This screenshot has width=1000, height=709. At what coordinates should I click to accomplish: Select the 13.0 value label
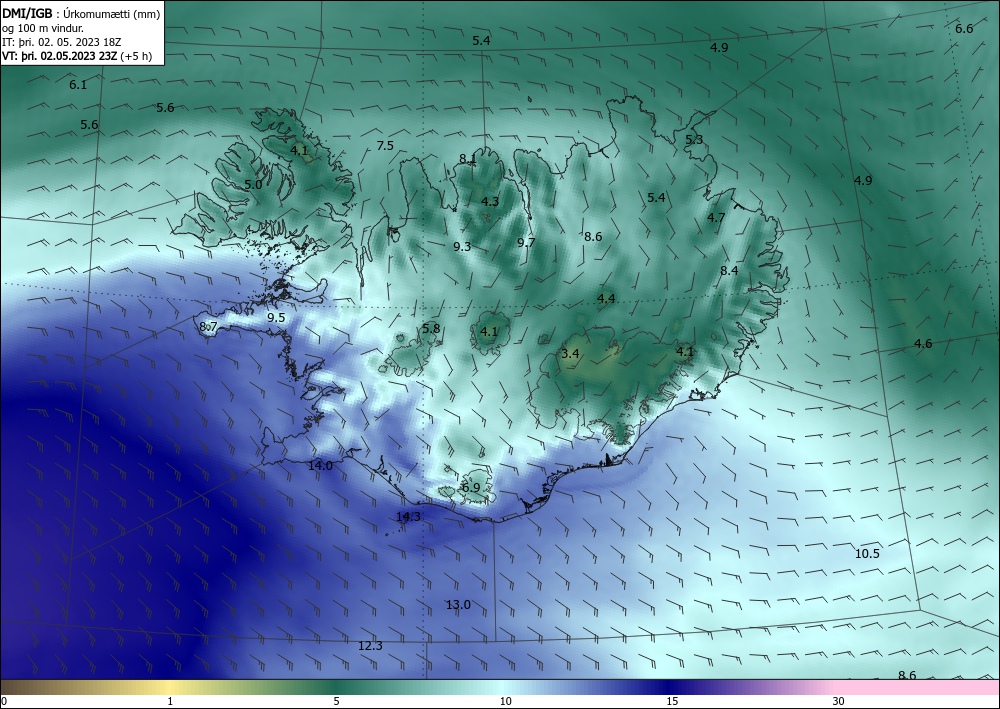[458, 605]
